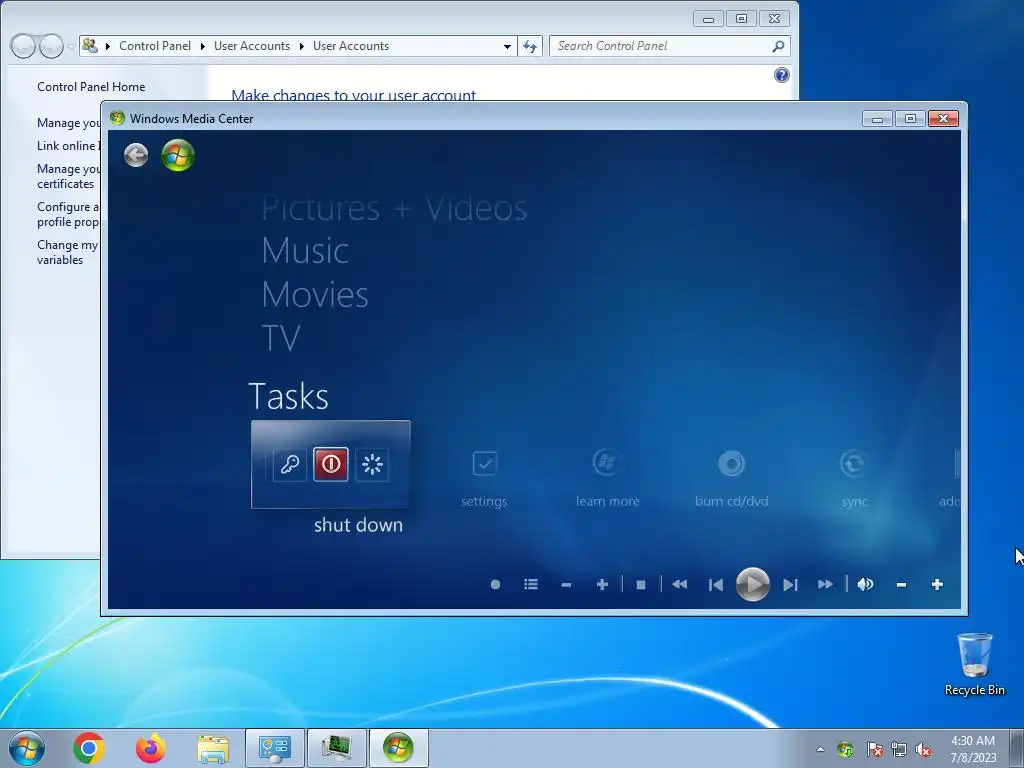
Task: Click the restart spinner icon under Tasks
Action: click(x=372, y=464)
